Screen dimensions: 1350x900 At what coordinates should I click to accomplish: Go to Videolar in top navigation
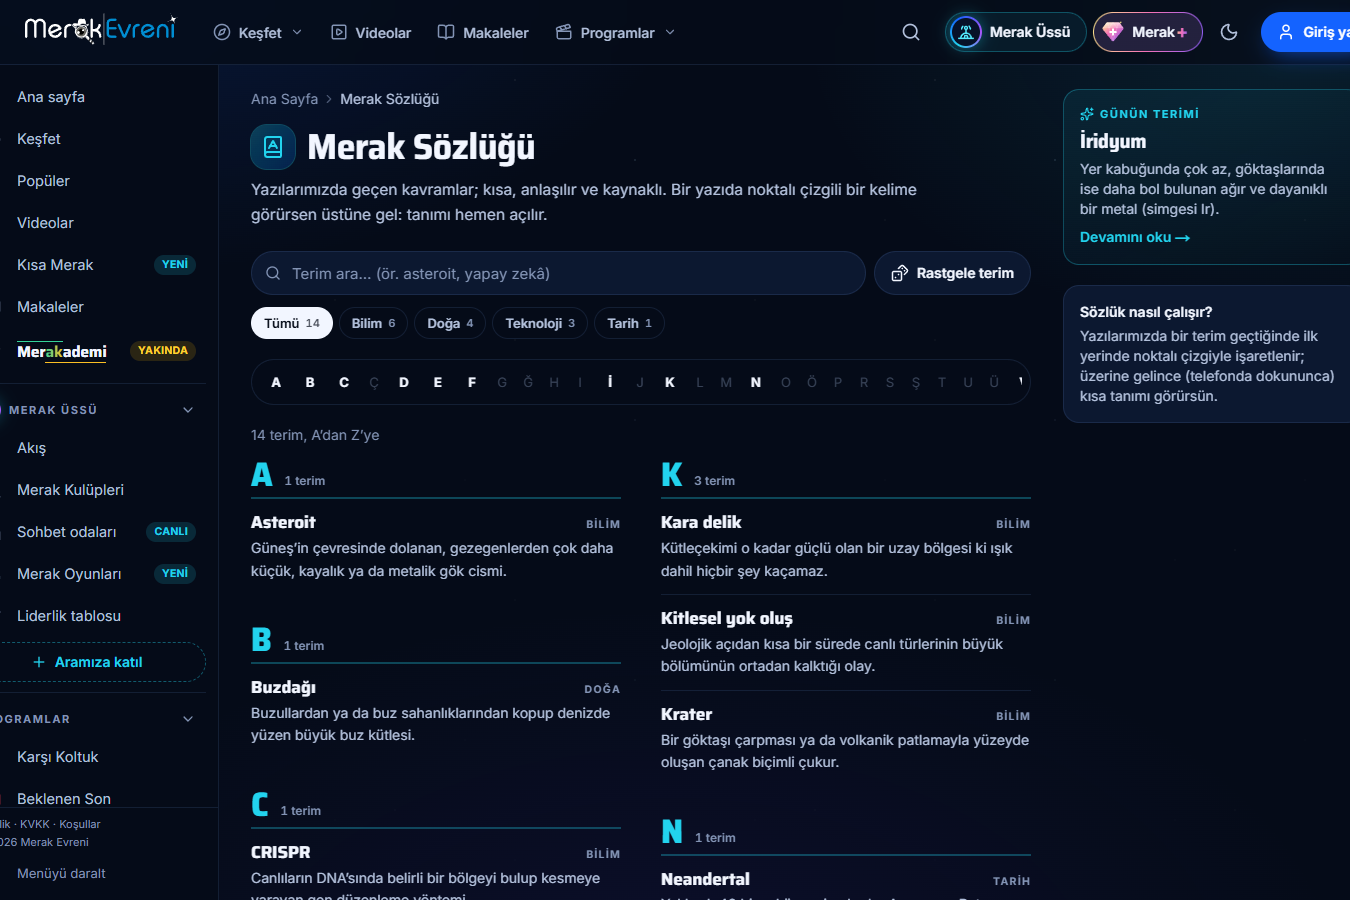point(371,33)
